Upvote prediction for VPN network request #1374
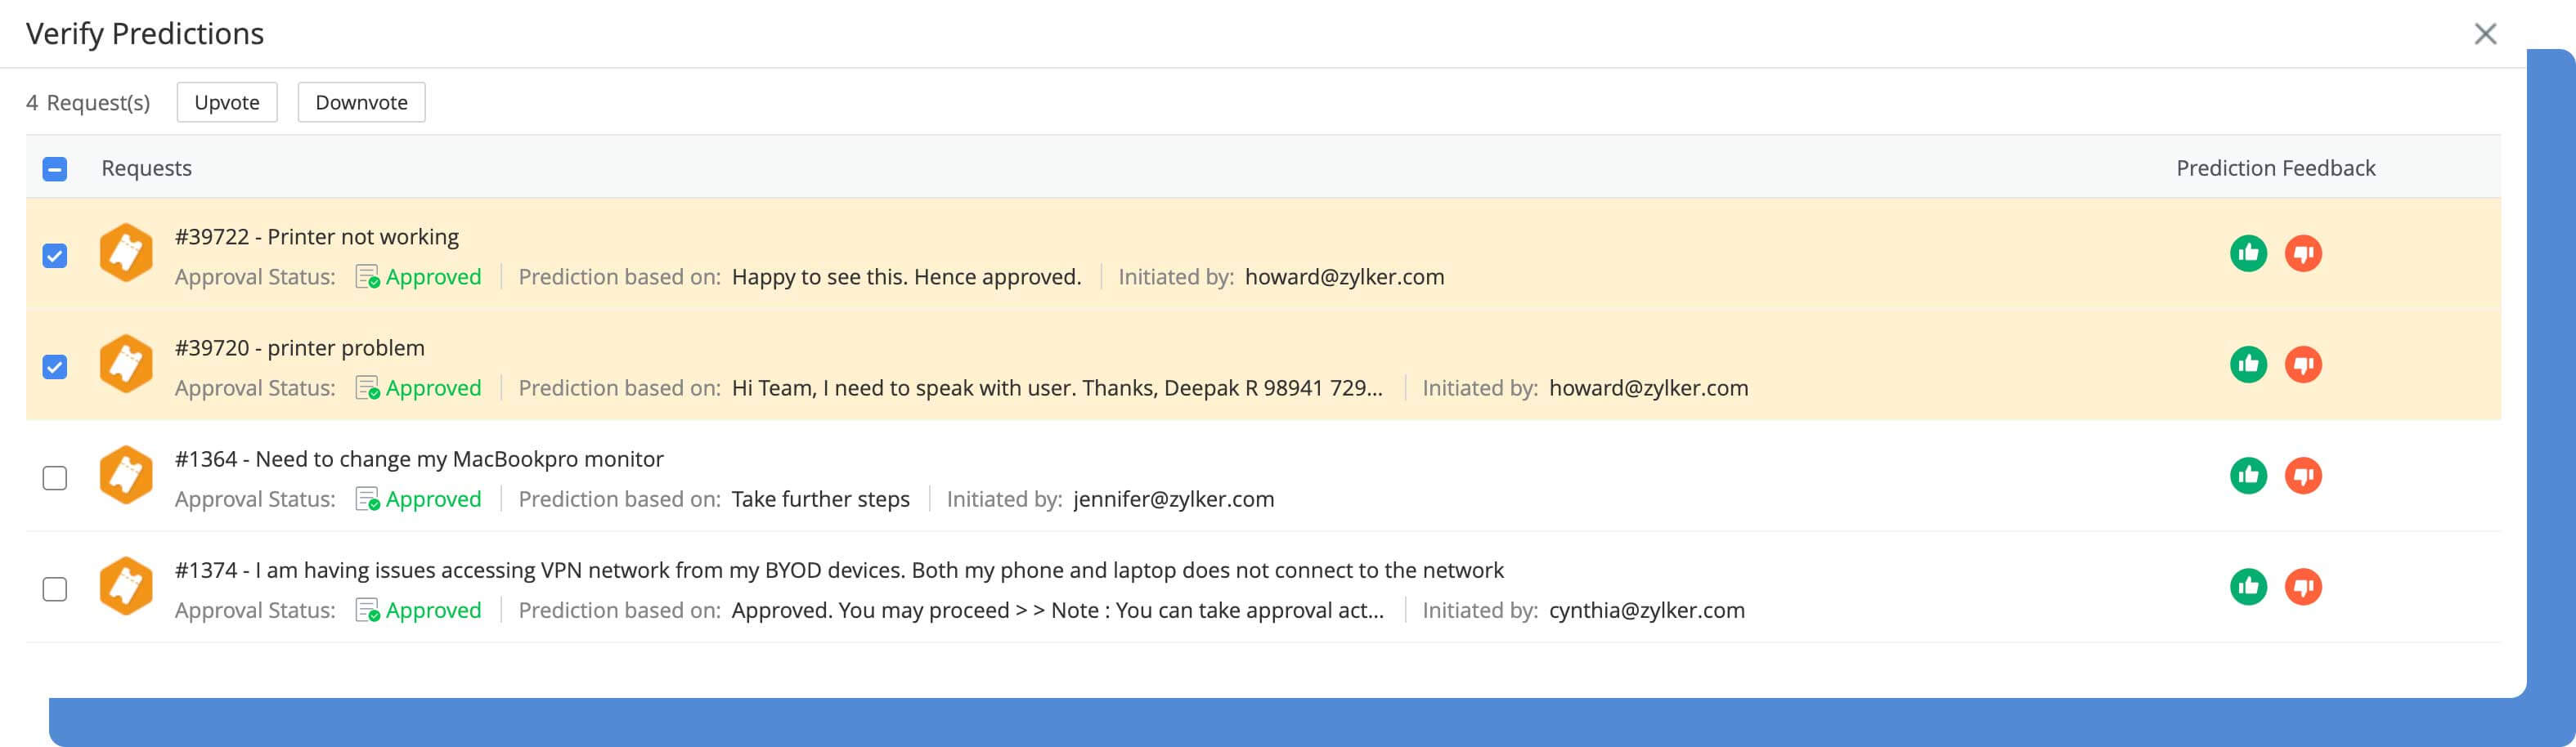Viewport: 2576px width, 747px height. coord(2248,586)
